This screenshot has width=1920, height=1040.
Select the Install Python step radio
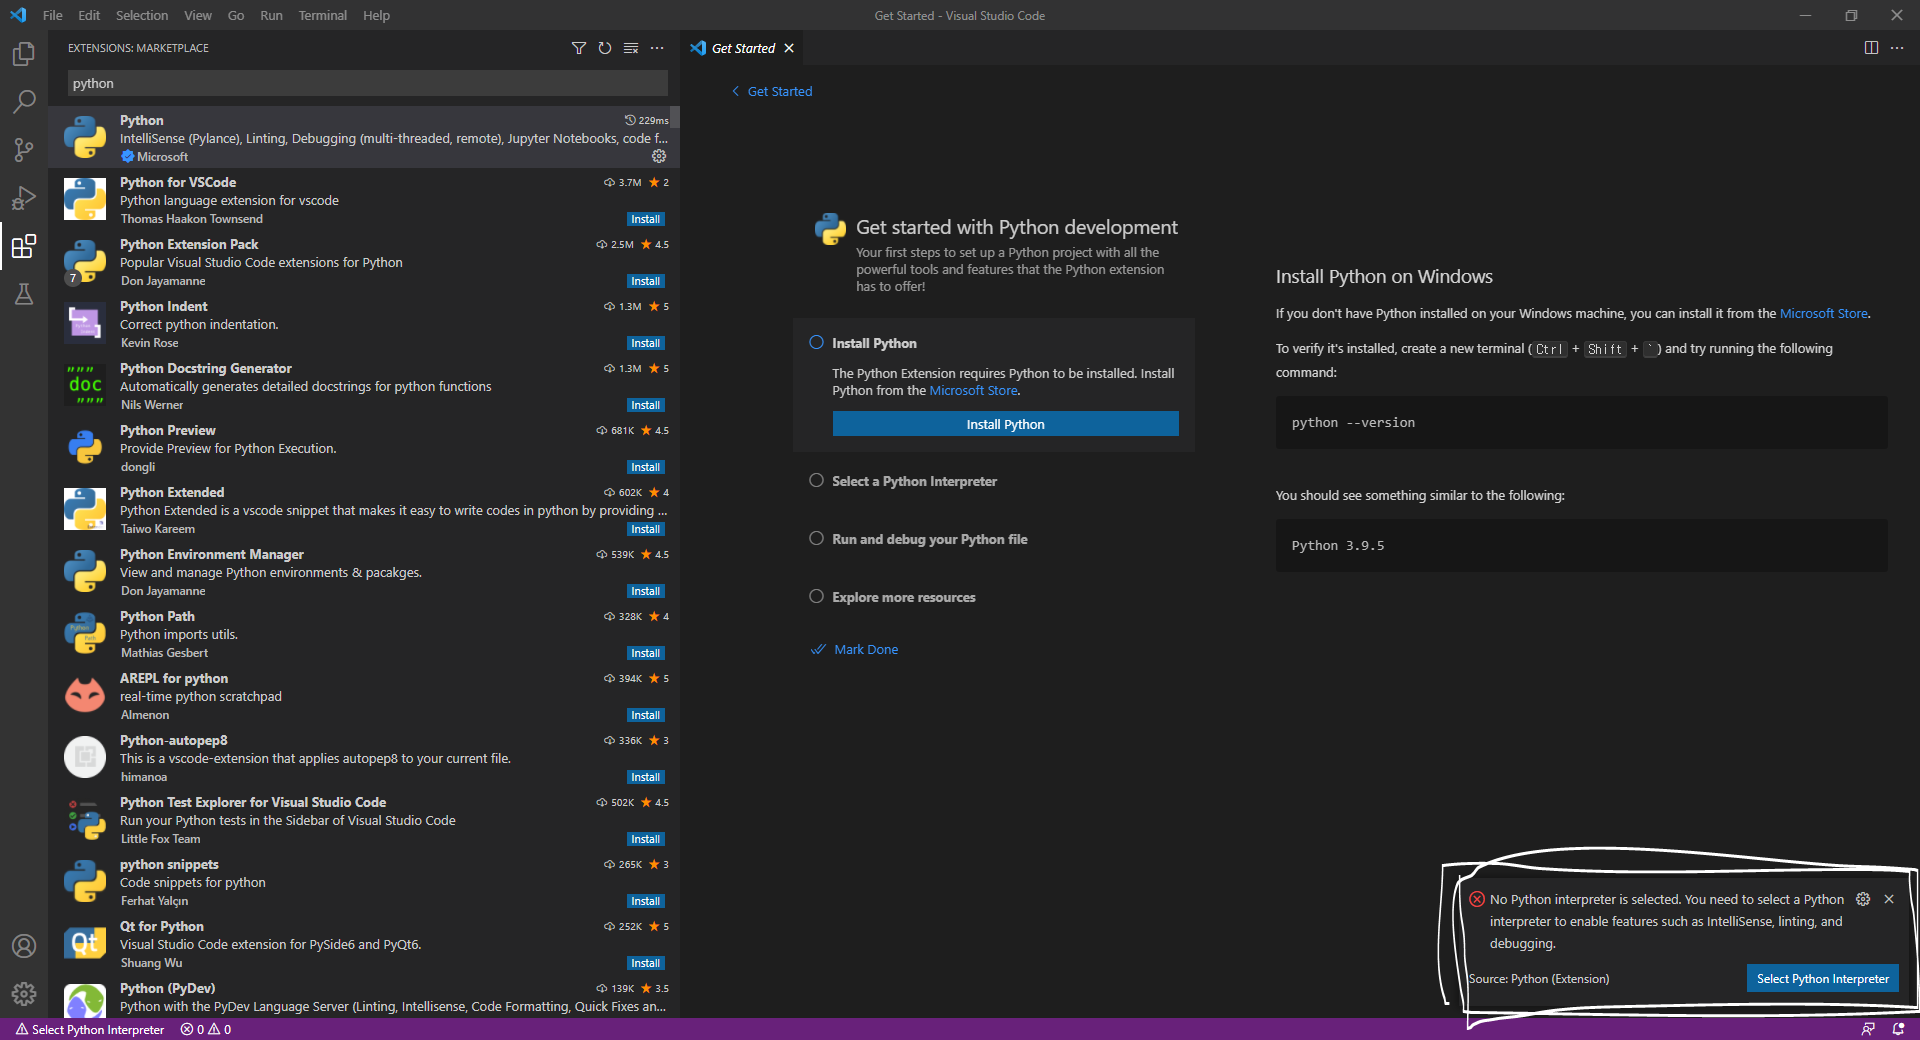(x=816, y=342)
